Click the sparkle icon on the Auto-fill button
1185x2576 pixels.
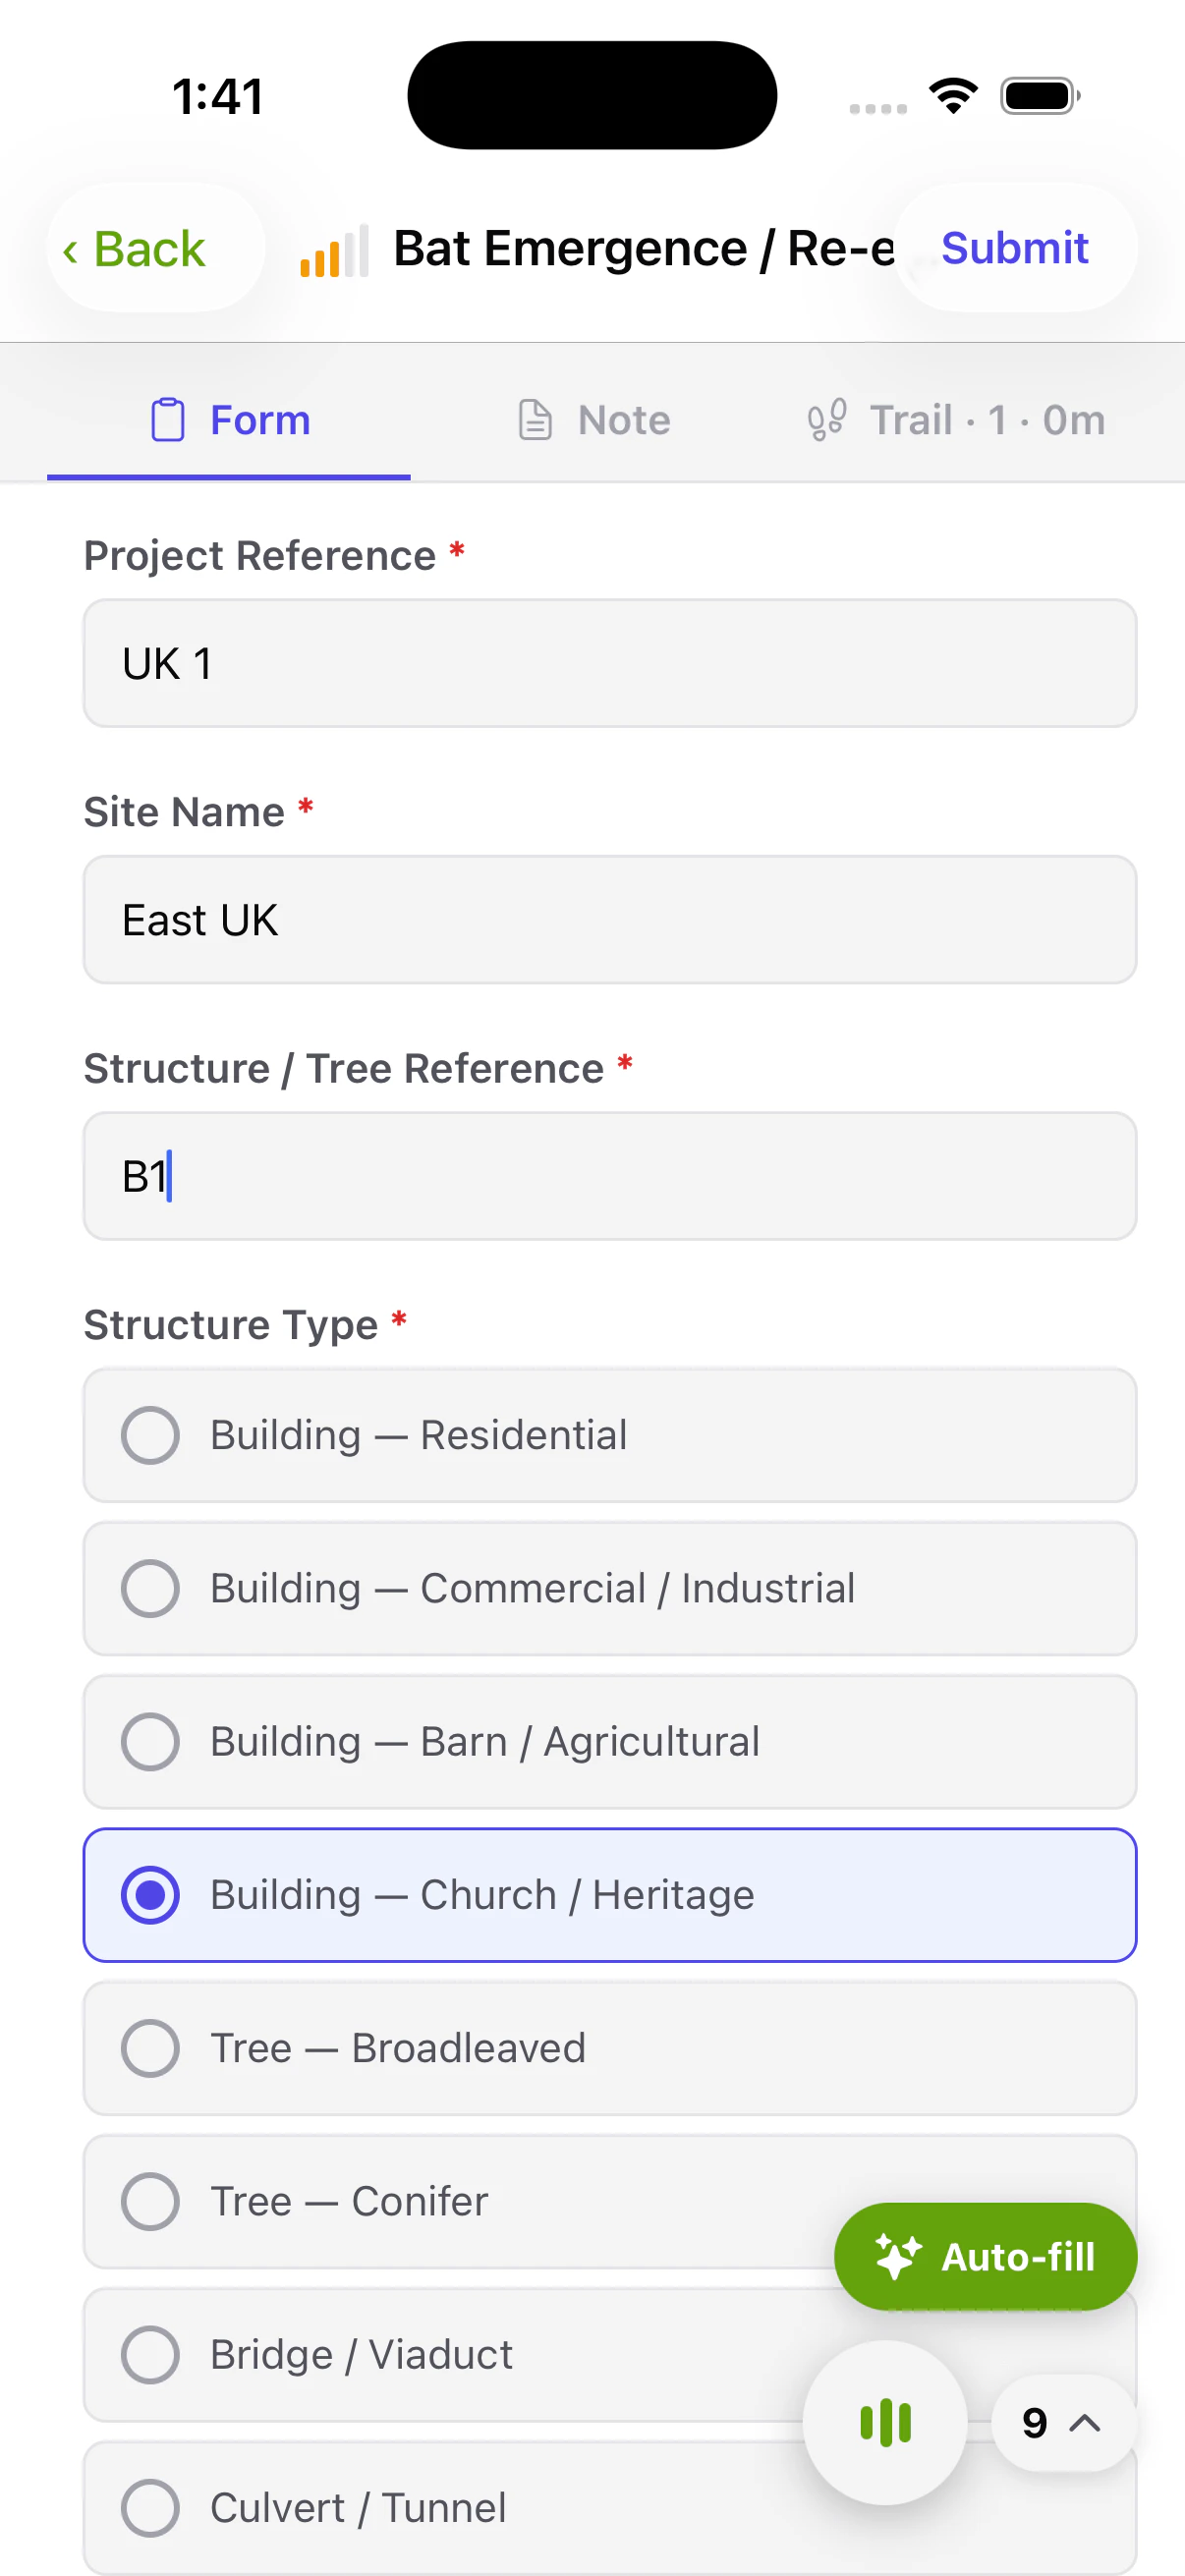tap(898, 2257)
